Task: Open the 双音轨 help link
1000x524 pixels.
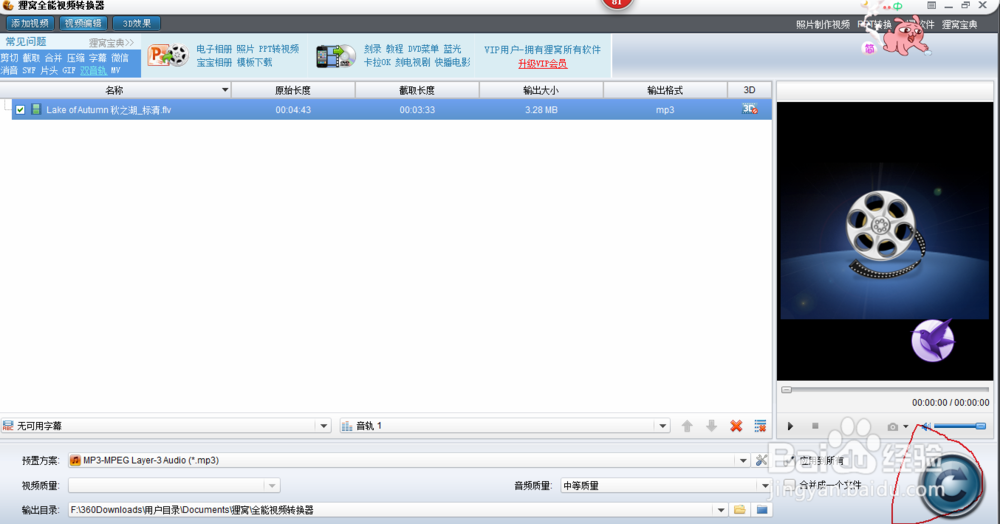Action: (93, 70)
